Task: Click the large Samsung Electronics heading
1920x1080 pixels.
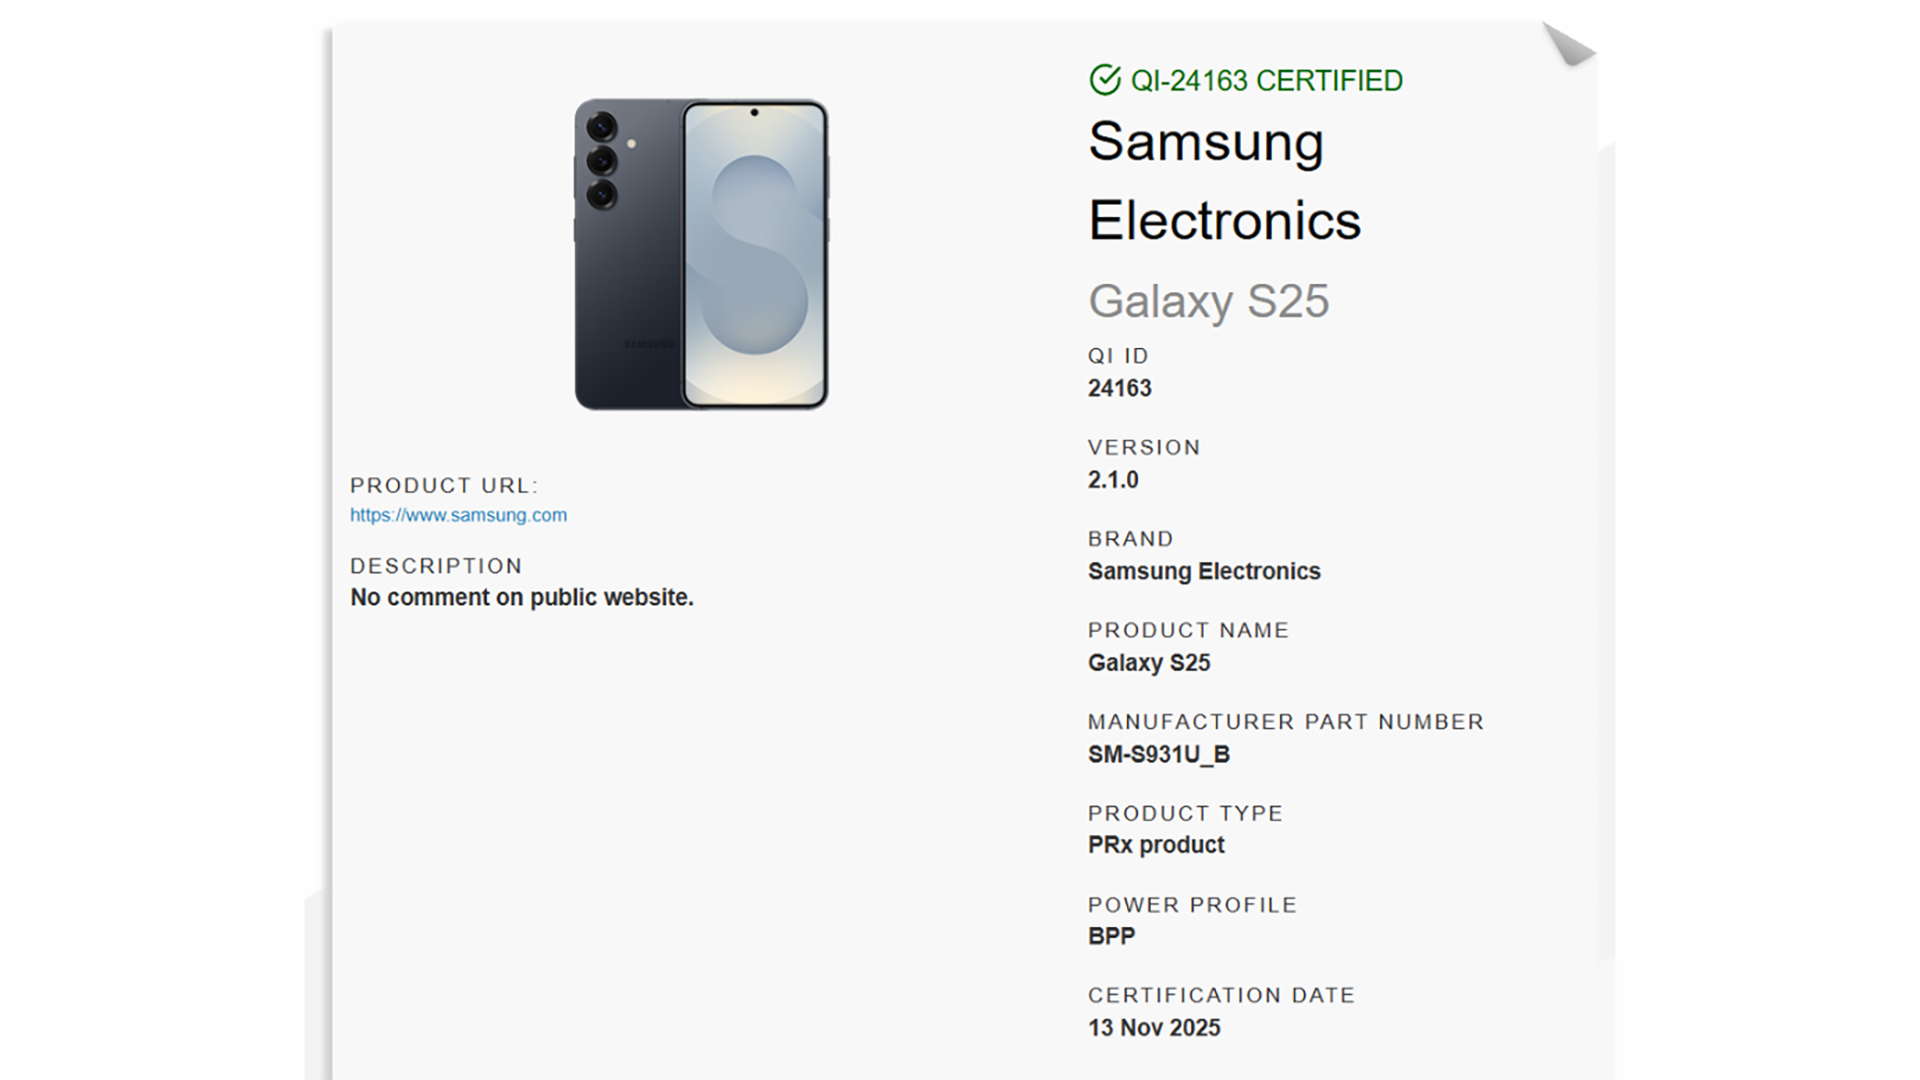Action: pyautogui.click(x=1224, y=181)
